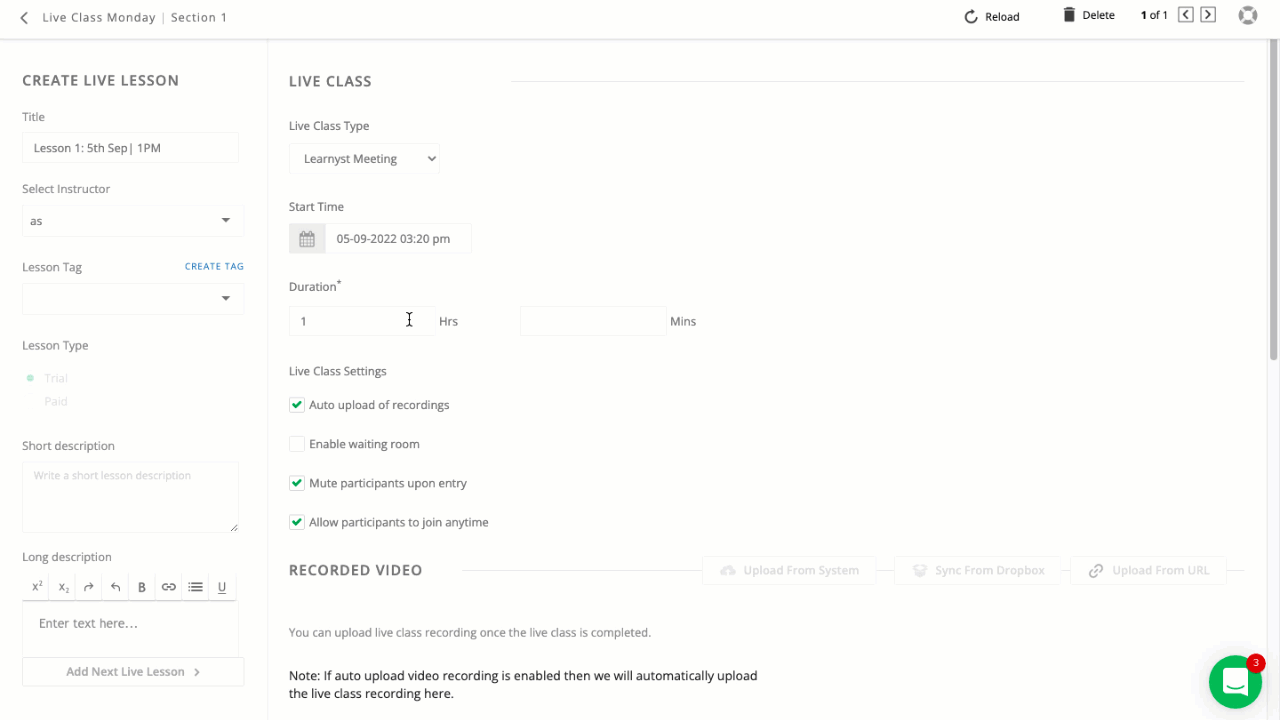The width and height of the screenshot is (1280, 720).
Task: Toggle bullet list in Long description
Action: click(x=195, y=587)
